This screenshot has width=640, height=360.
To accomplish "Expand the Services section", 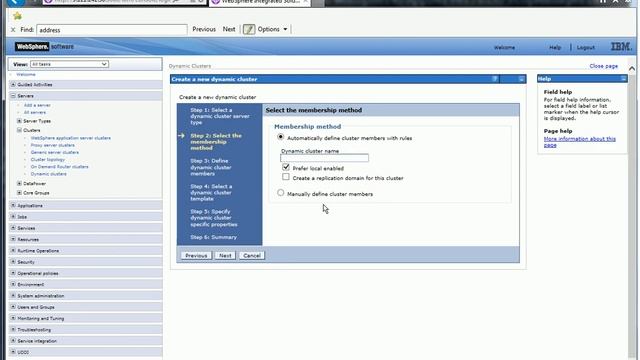I will coord(13,228).
